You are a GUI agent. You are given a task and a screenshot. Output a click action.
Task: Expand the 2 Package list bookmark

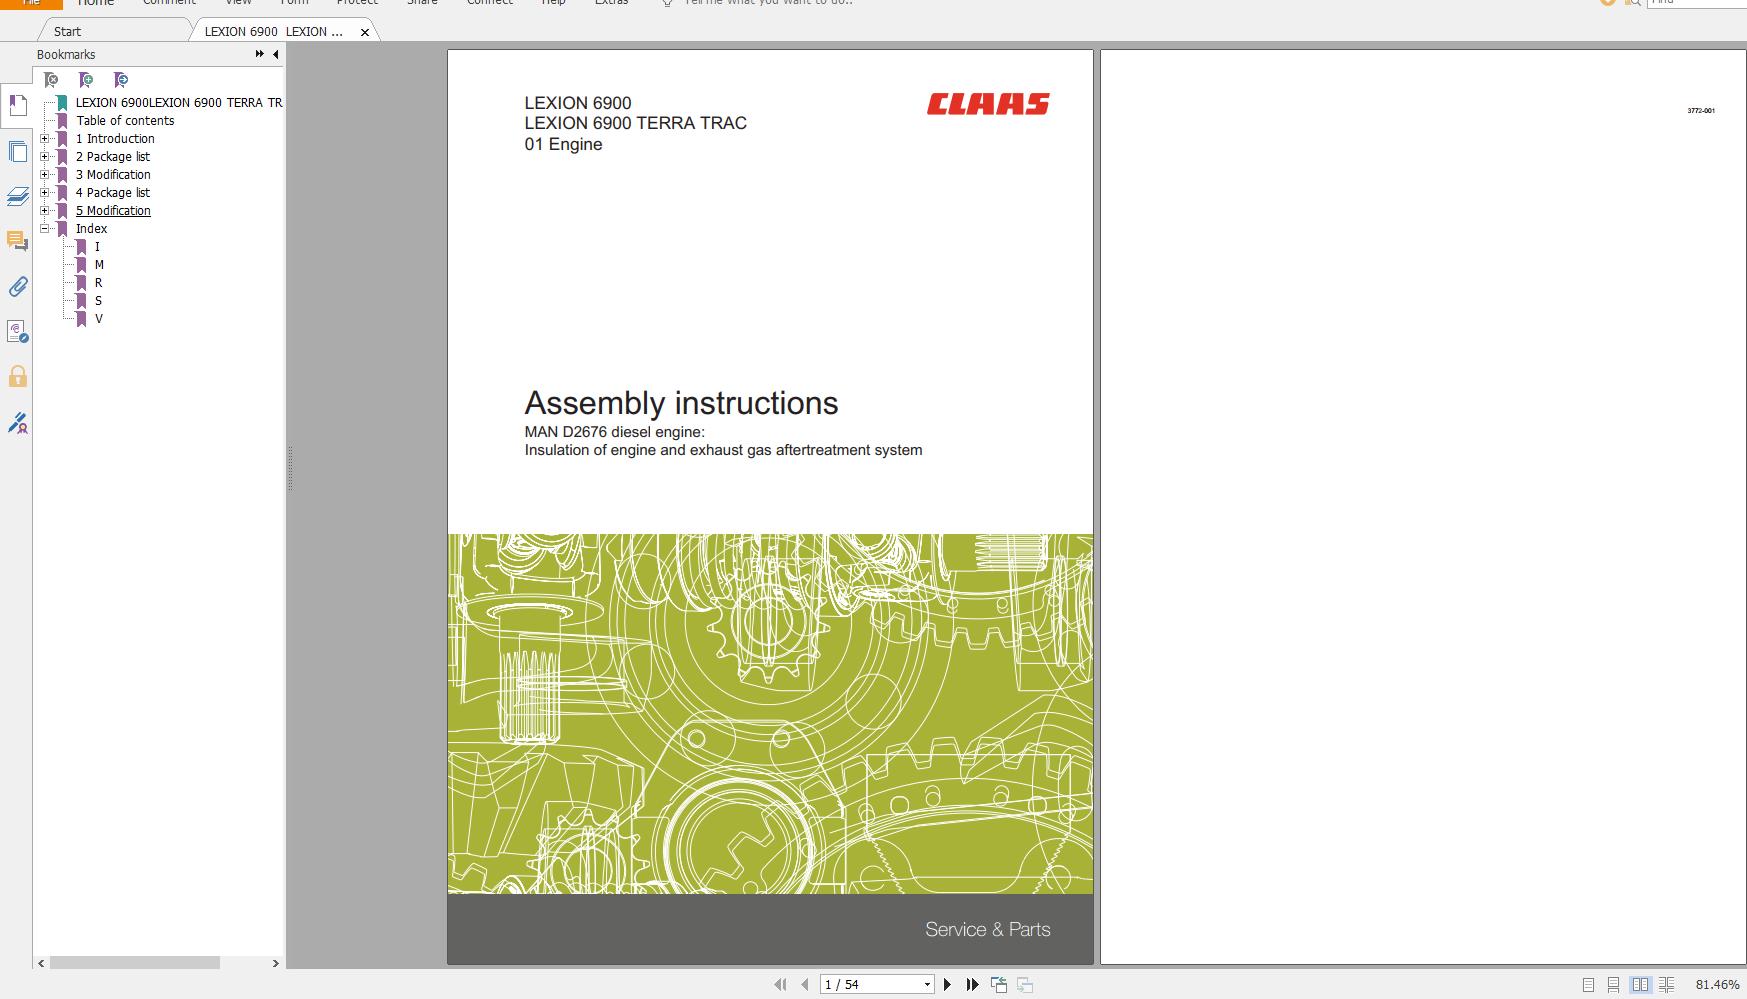(x=44, y=157)
